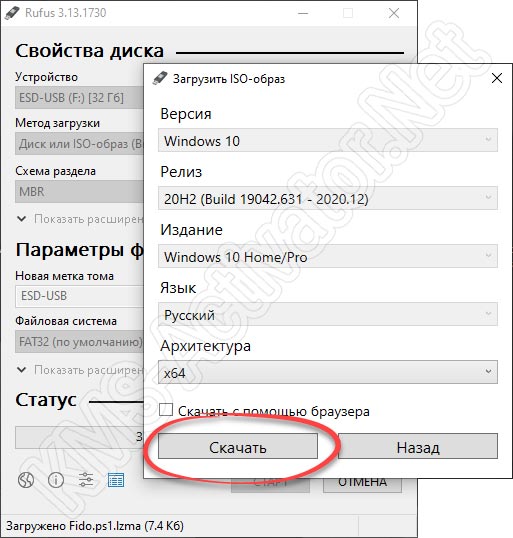Open the Version dropdown showing Windows 10
Image resolution: width=513 pixels, height=538 pixels.
click(x=328, y=140)
